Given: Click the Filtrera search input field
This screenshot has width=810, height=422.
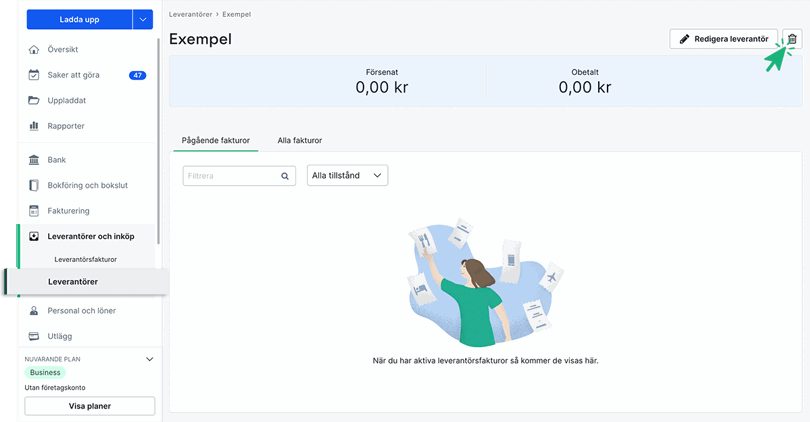Looking at the screenshot, I should [232, 176].
